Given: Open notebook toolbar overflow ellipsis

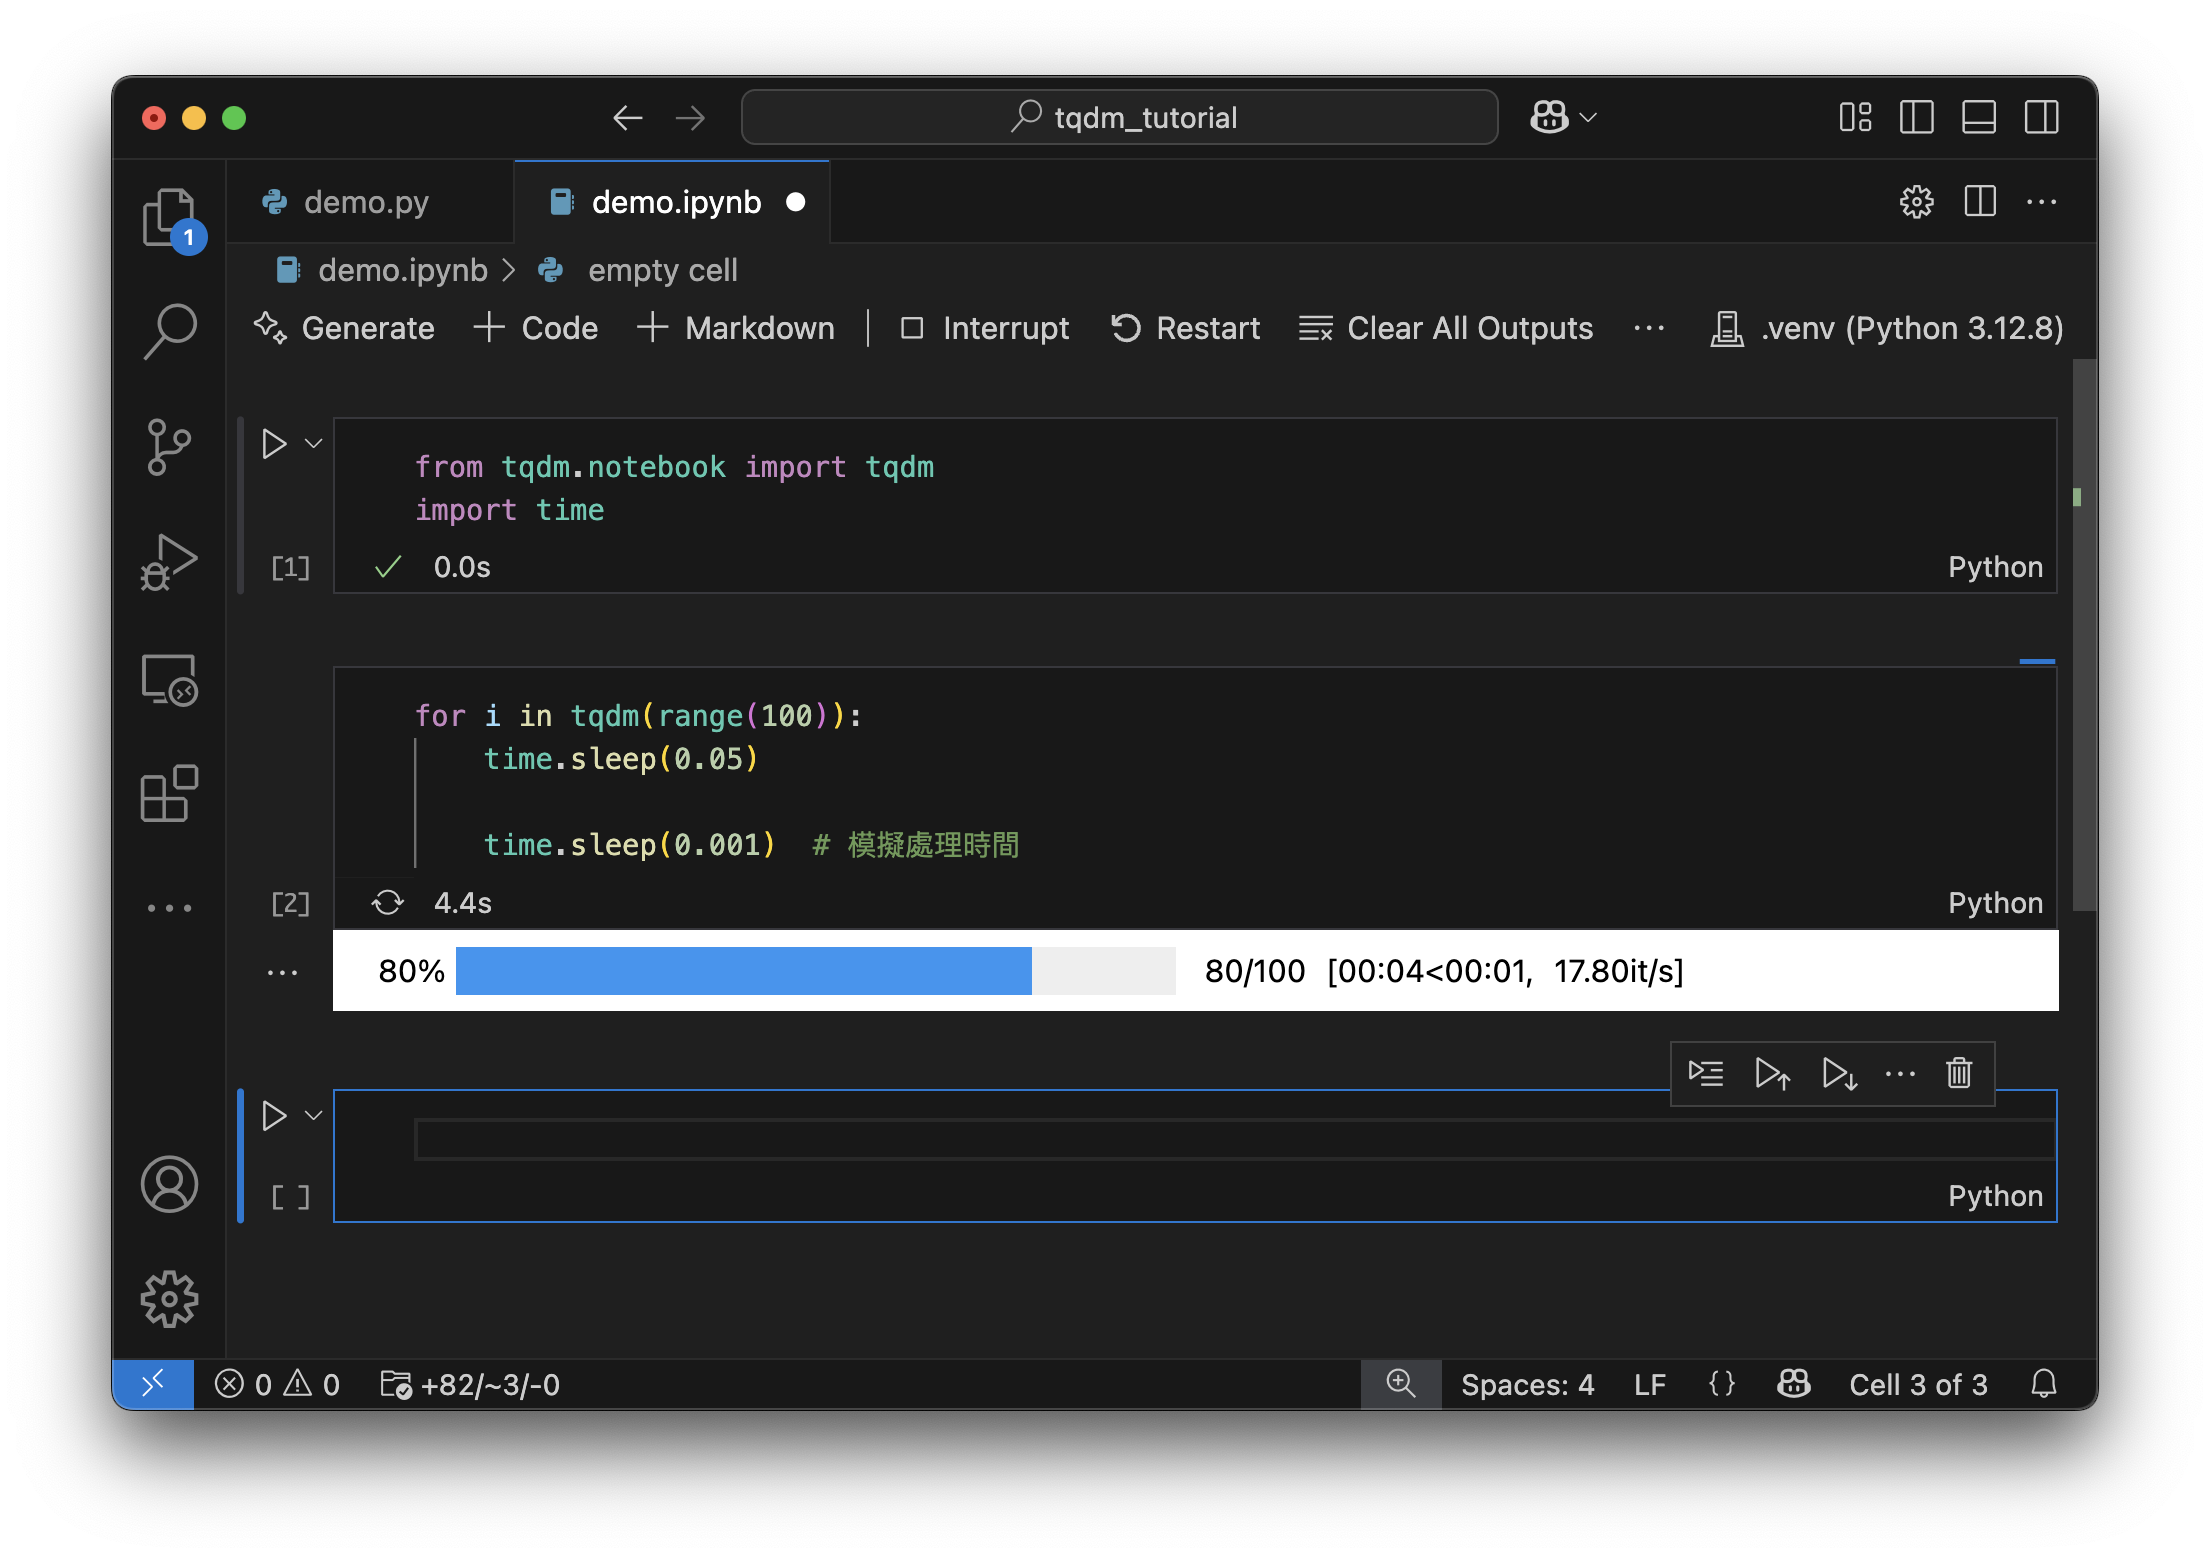Looking at the screenshot, I should tap(1648, 328).
